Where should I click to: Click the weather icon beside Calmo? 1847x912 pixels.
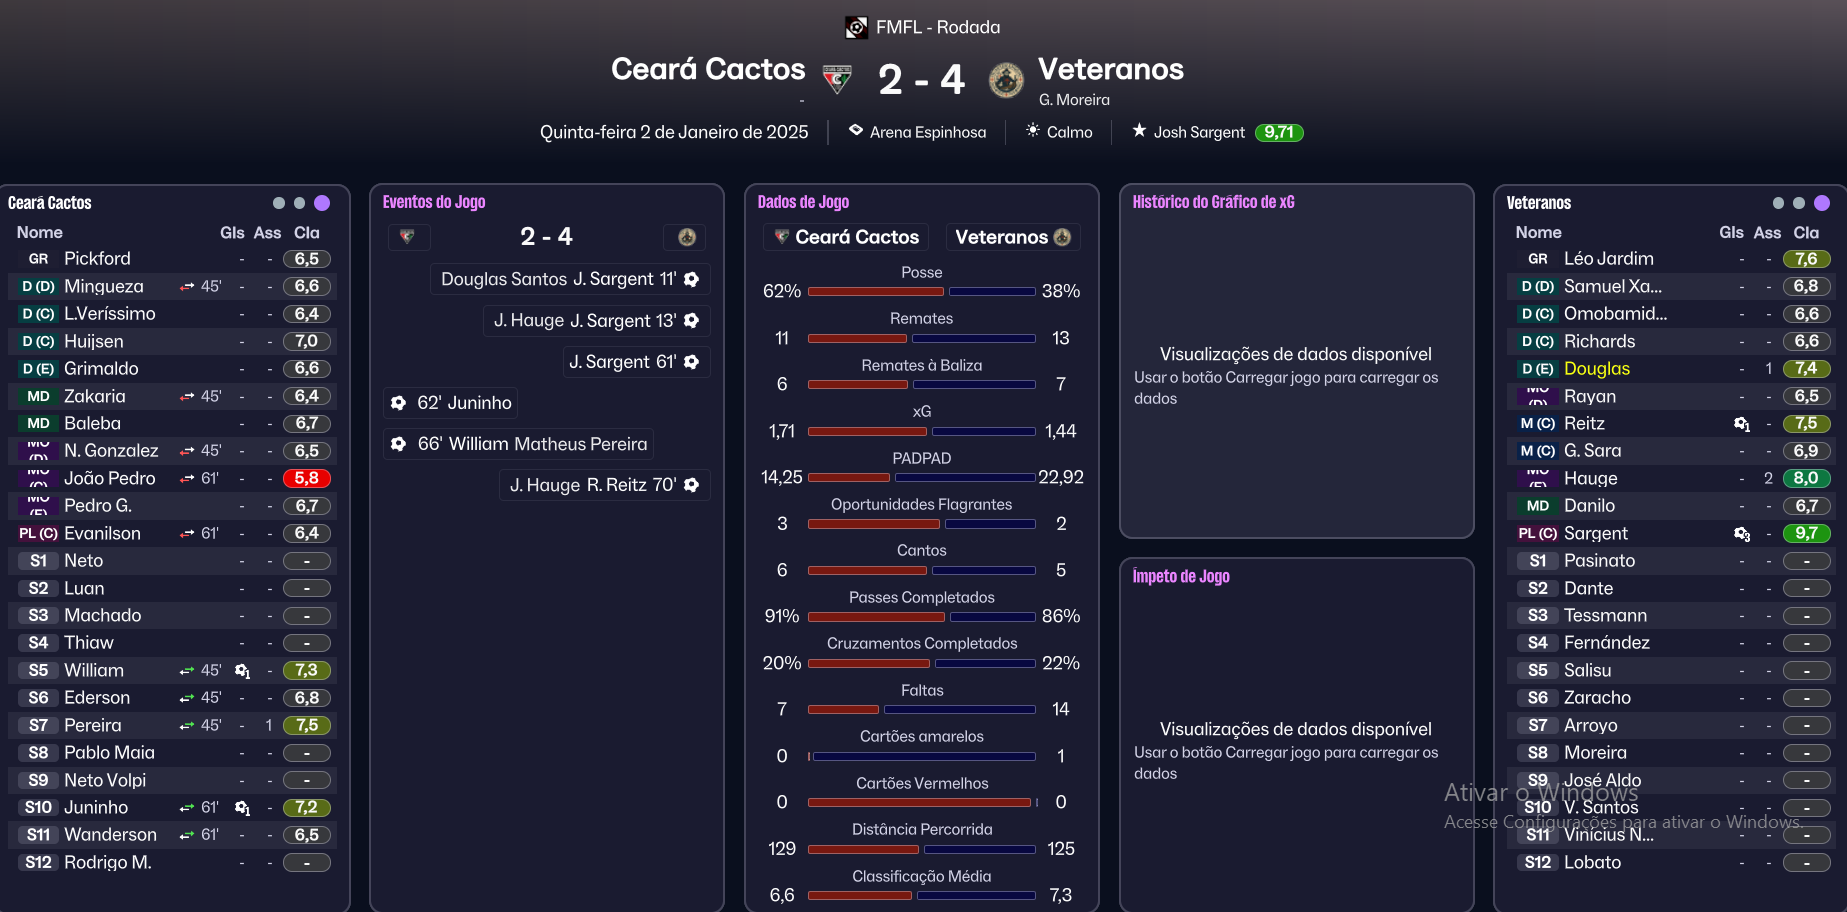pyautogui.click(x=1033, y=131)
